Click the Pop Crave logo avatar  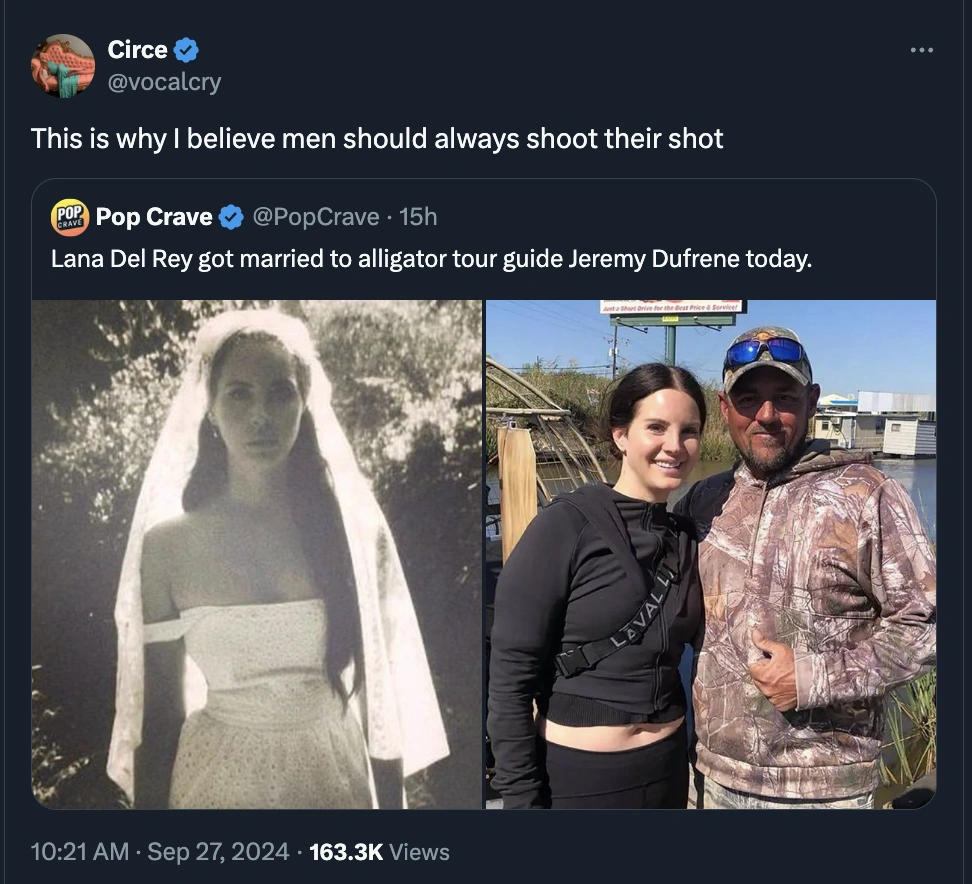[x=70, y=217]
